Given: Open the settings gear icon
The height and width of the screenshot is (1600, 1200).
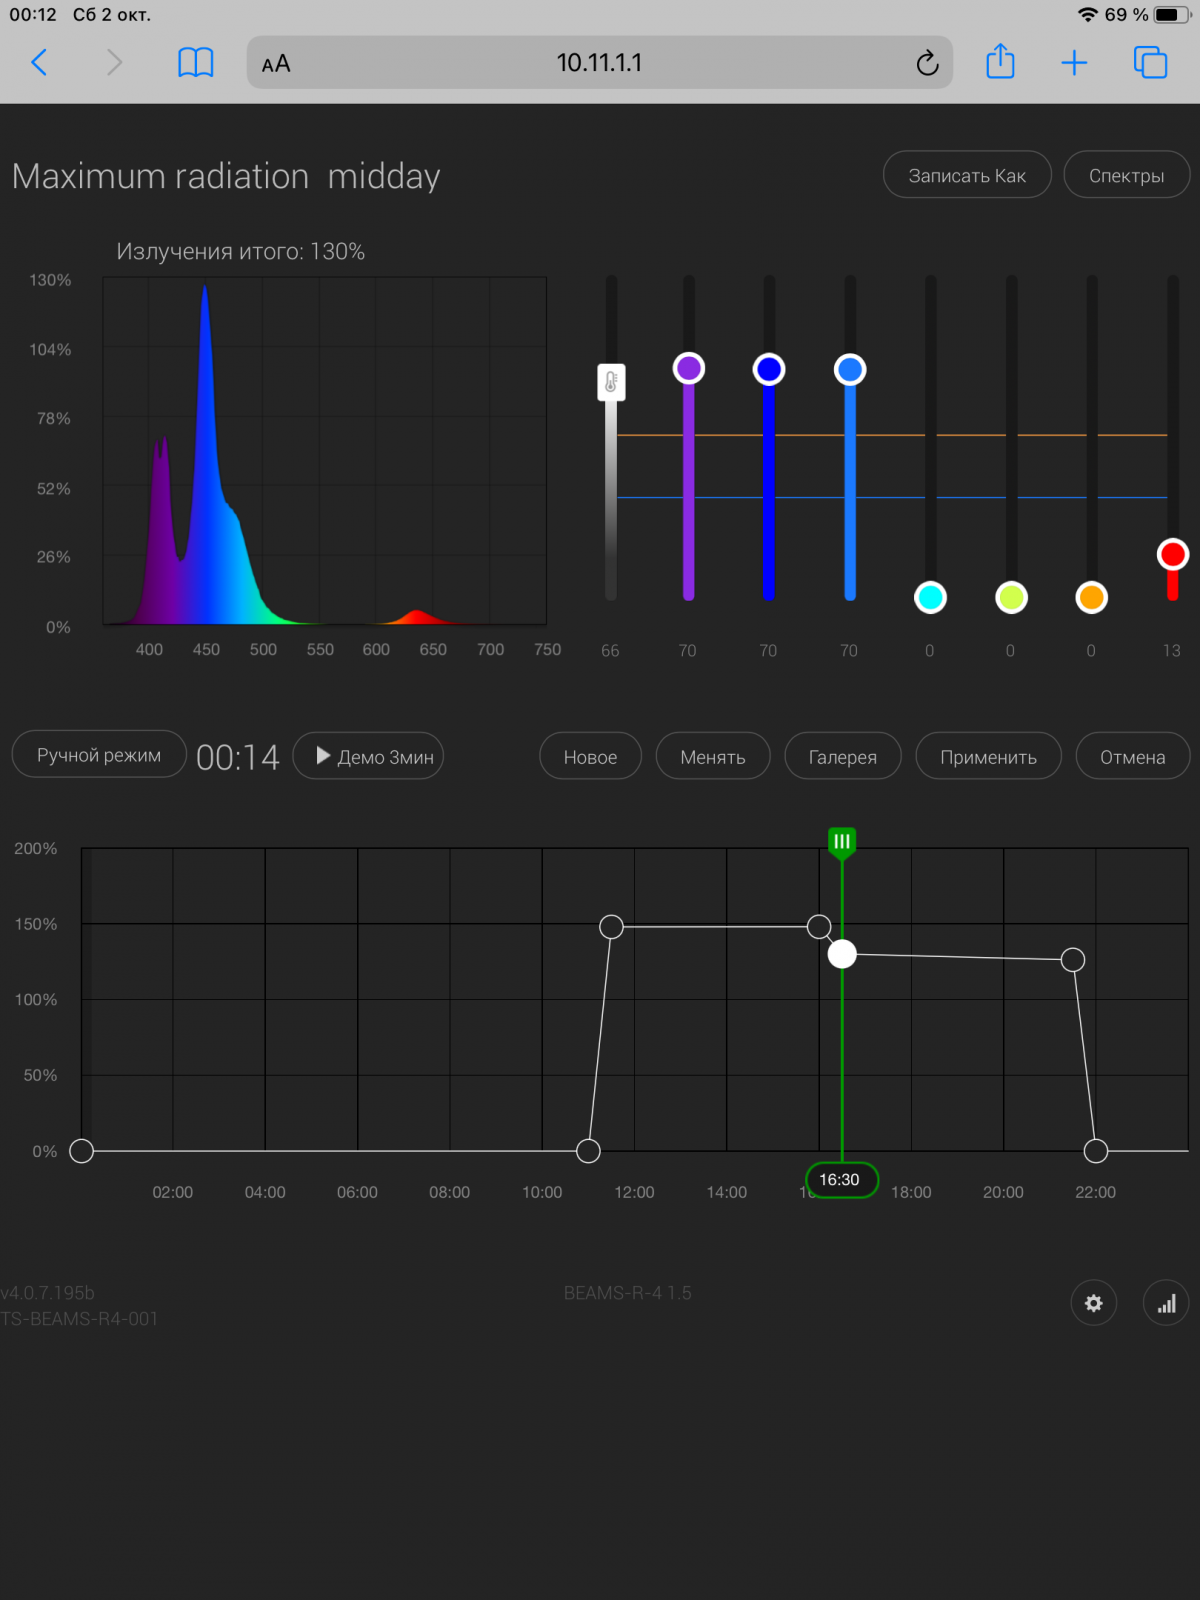Looking at the screenshot, I should (x=1093, y=1303).
